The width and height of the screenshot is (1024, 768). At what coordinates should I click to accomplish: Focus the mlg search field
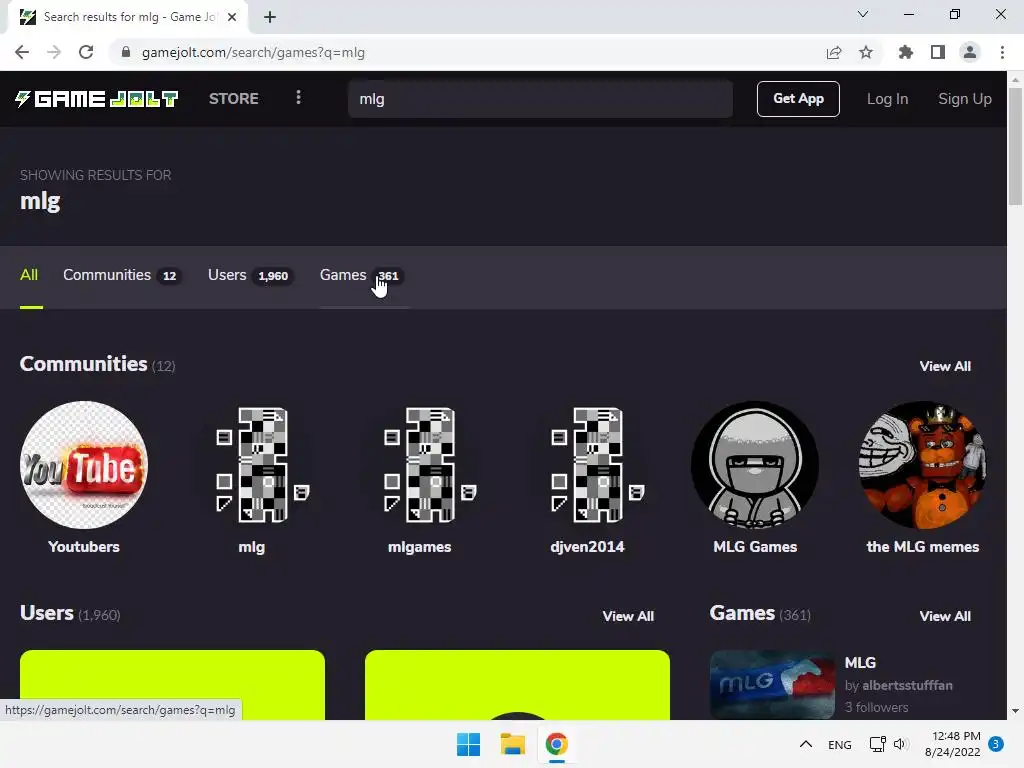(x=540, y=99)
